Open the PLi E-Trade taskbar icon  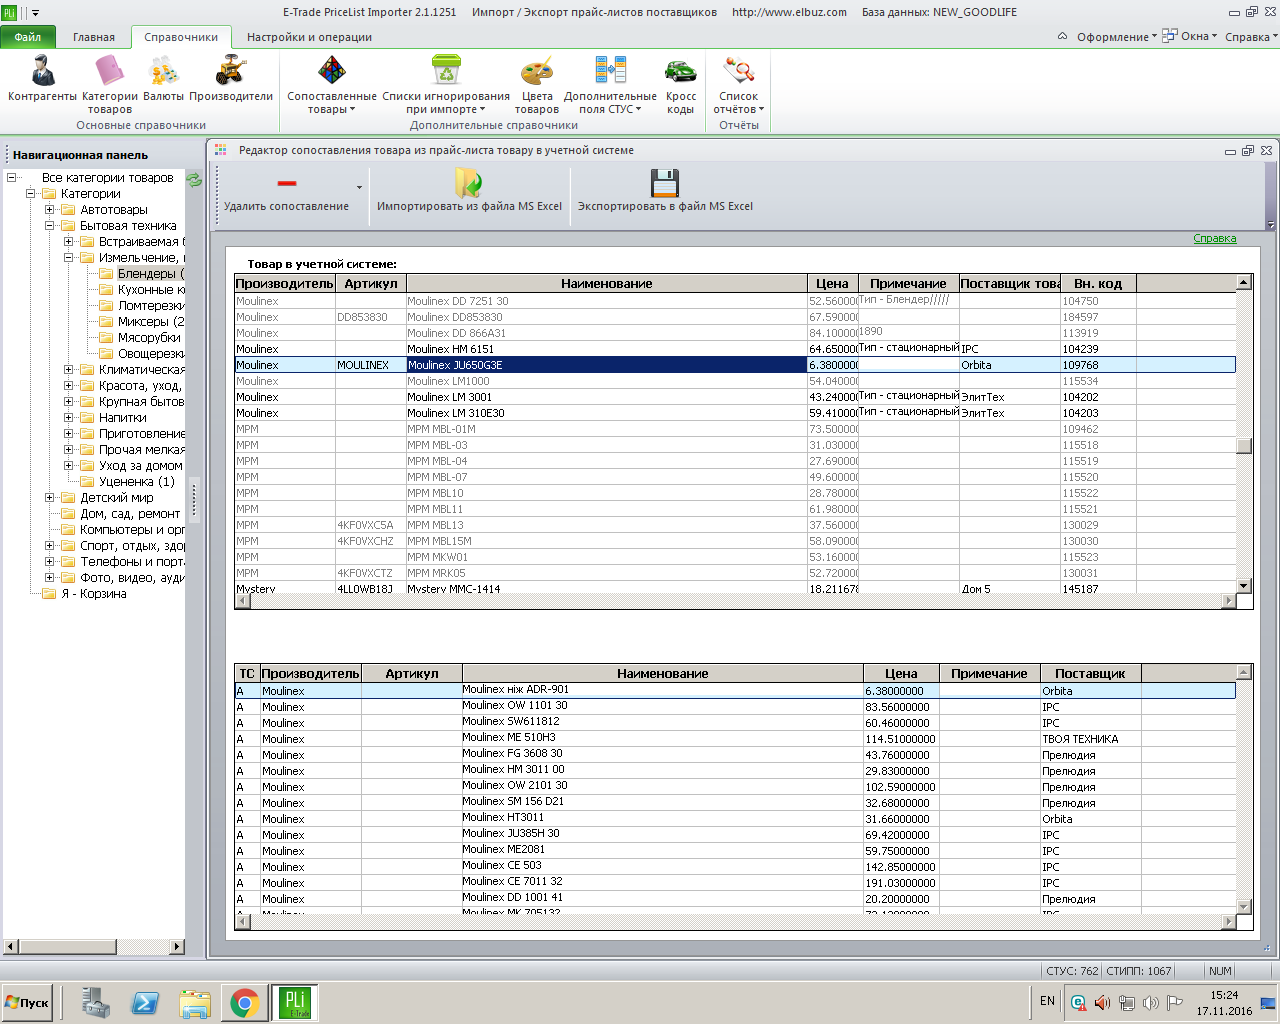pos(295,1002)
